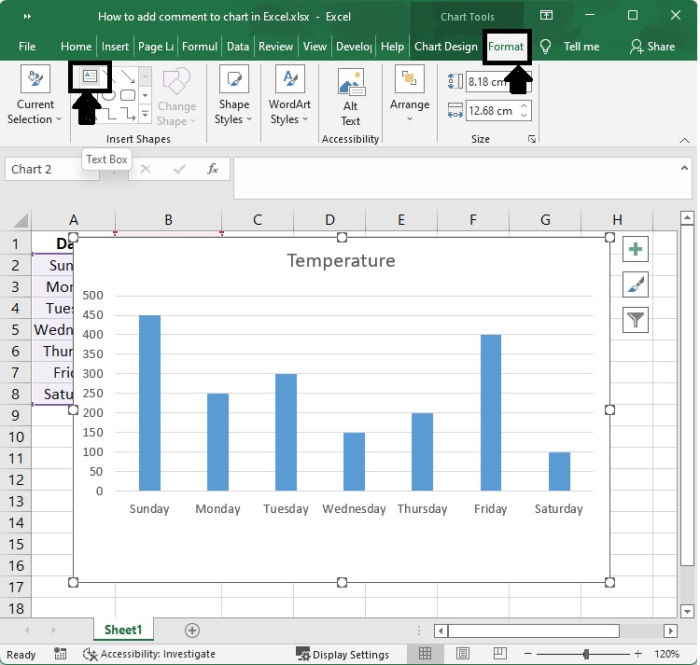Select the Text Box shape tool

click(90, 76)
